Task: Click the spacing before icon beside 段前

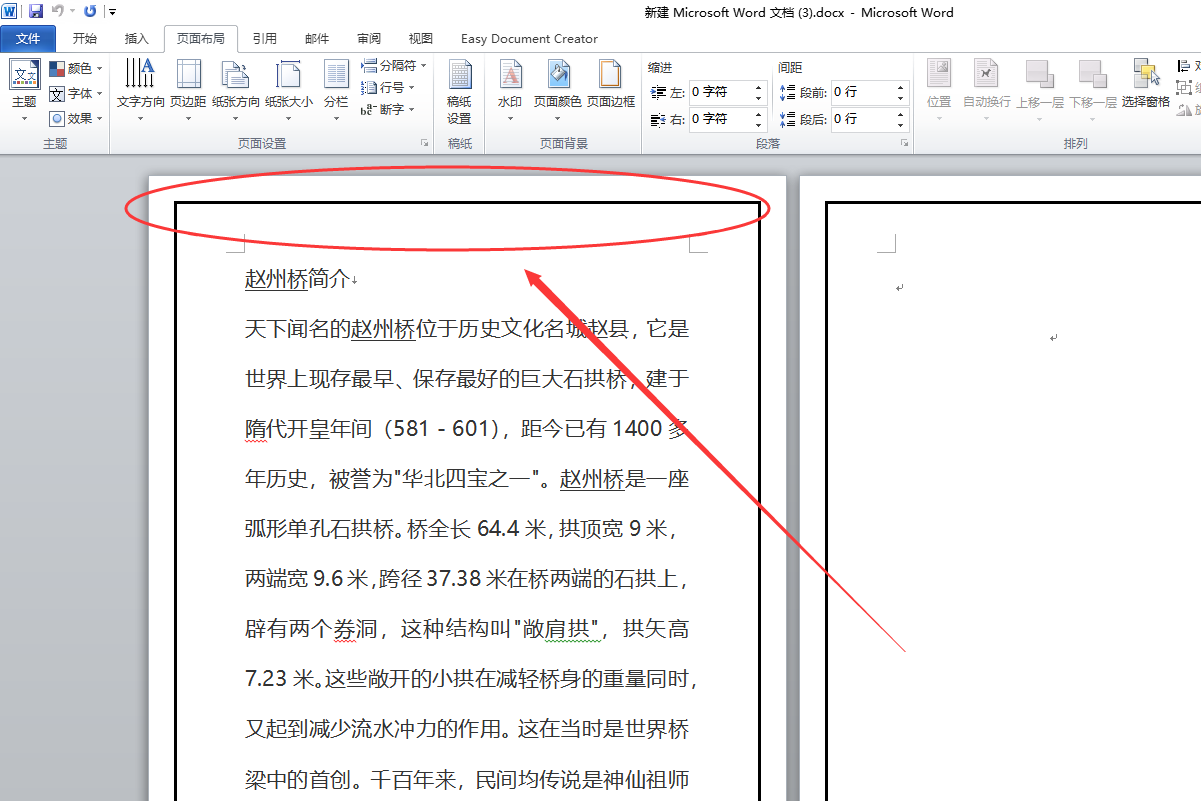Action: [x=787, y=92]
